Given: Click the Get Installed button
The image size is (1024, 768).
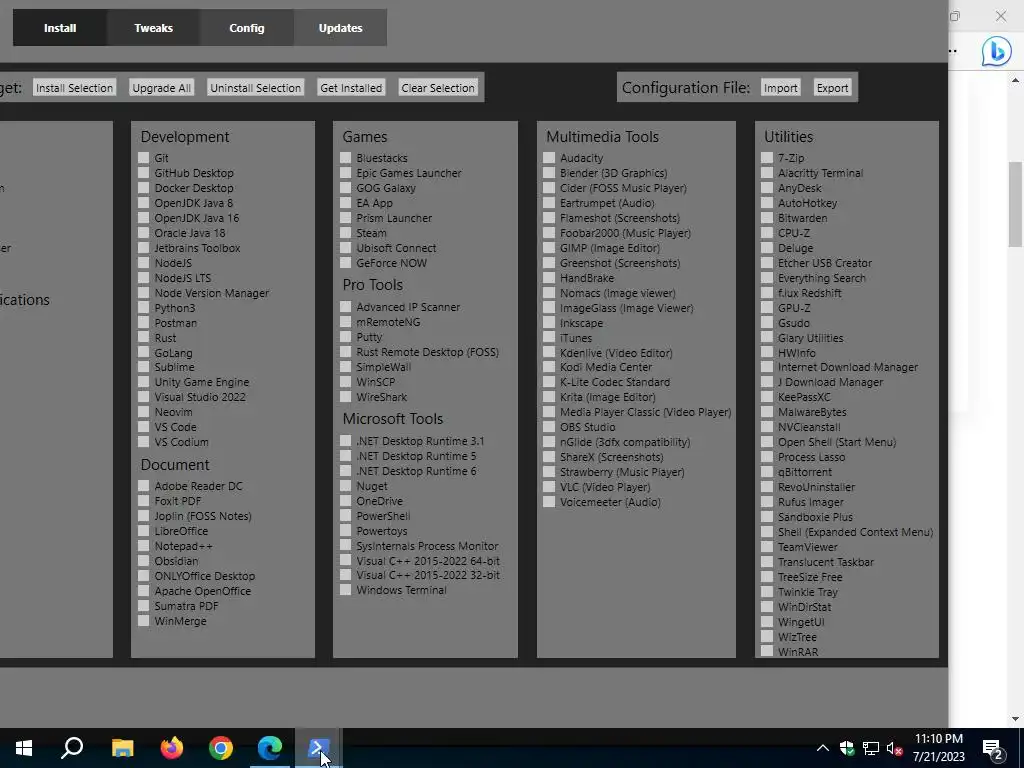Looking at the screenshot, I should point(351,88).
